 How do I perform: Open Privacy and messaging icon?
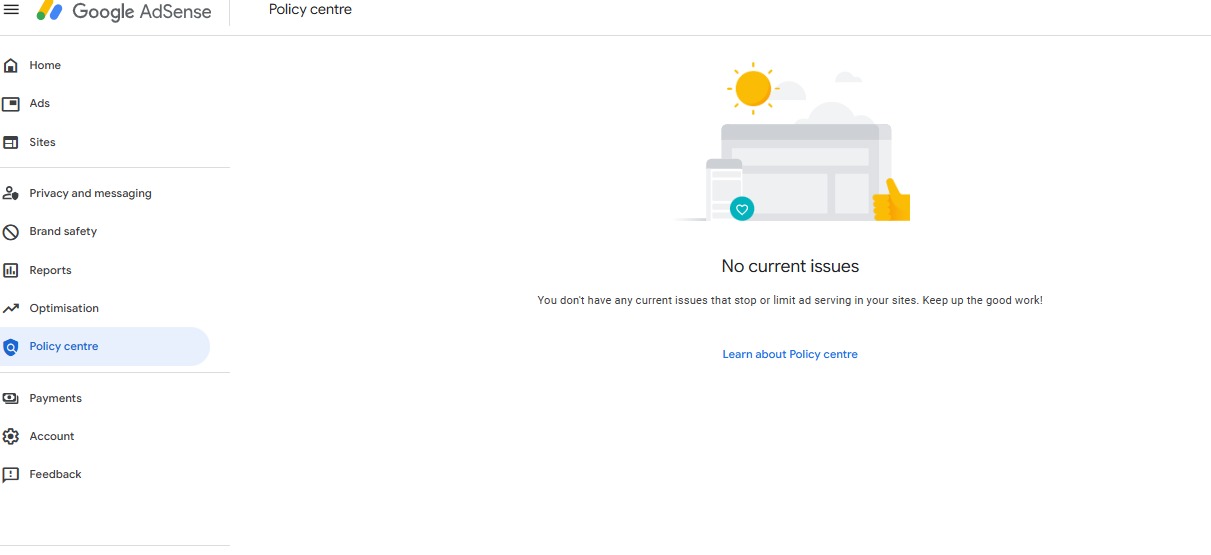(x=11, y=193)
